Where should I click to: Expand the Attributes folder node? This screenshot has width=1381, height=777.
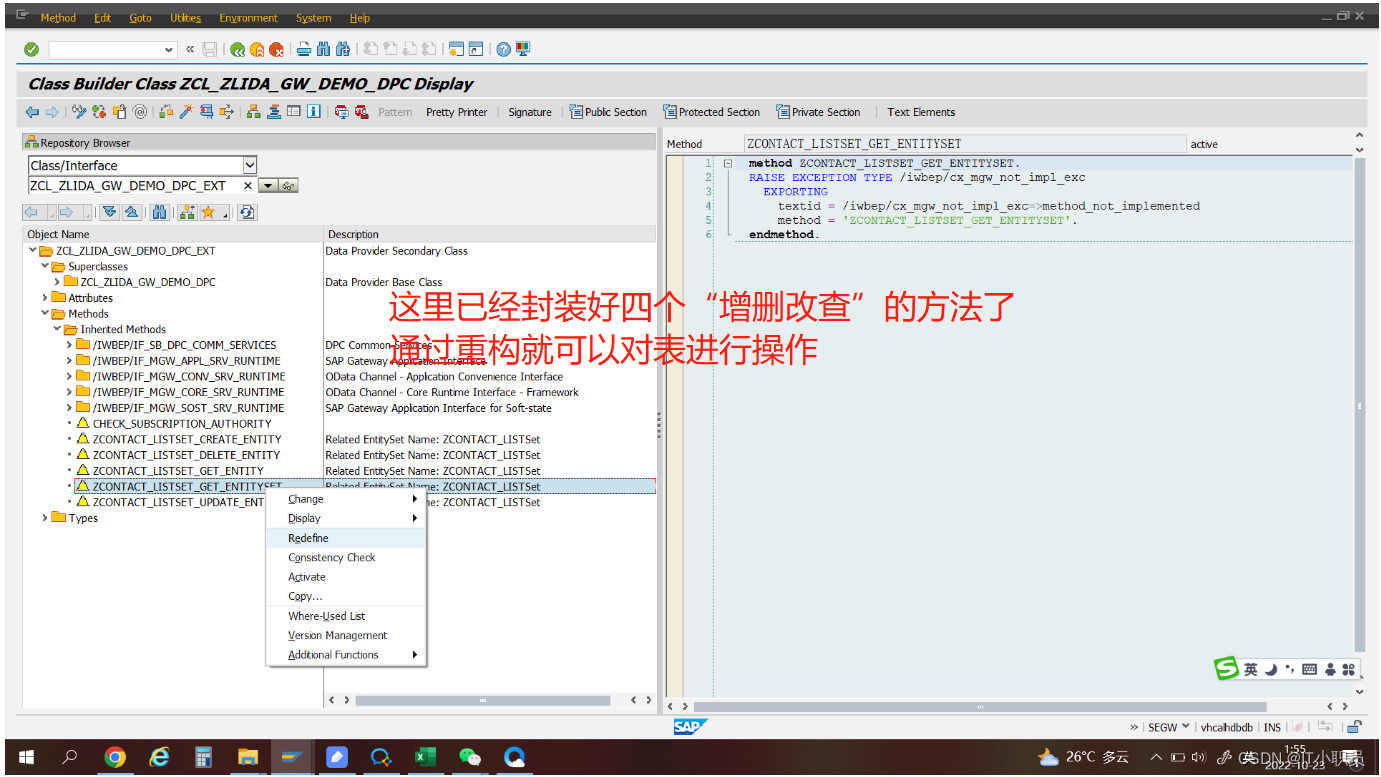pos(45,298)
